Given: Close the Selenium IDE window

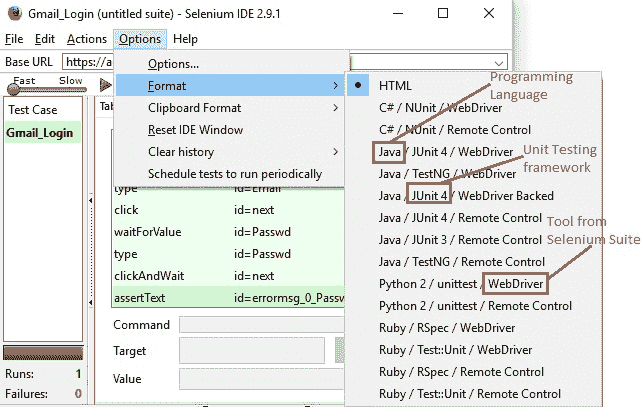Looking at the screenshot, I should click(x=489, y=14).
